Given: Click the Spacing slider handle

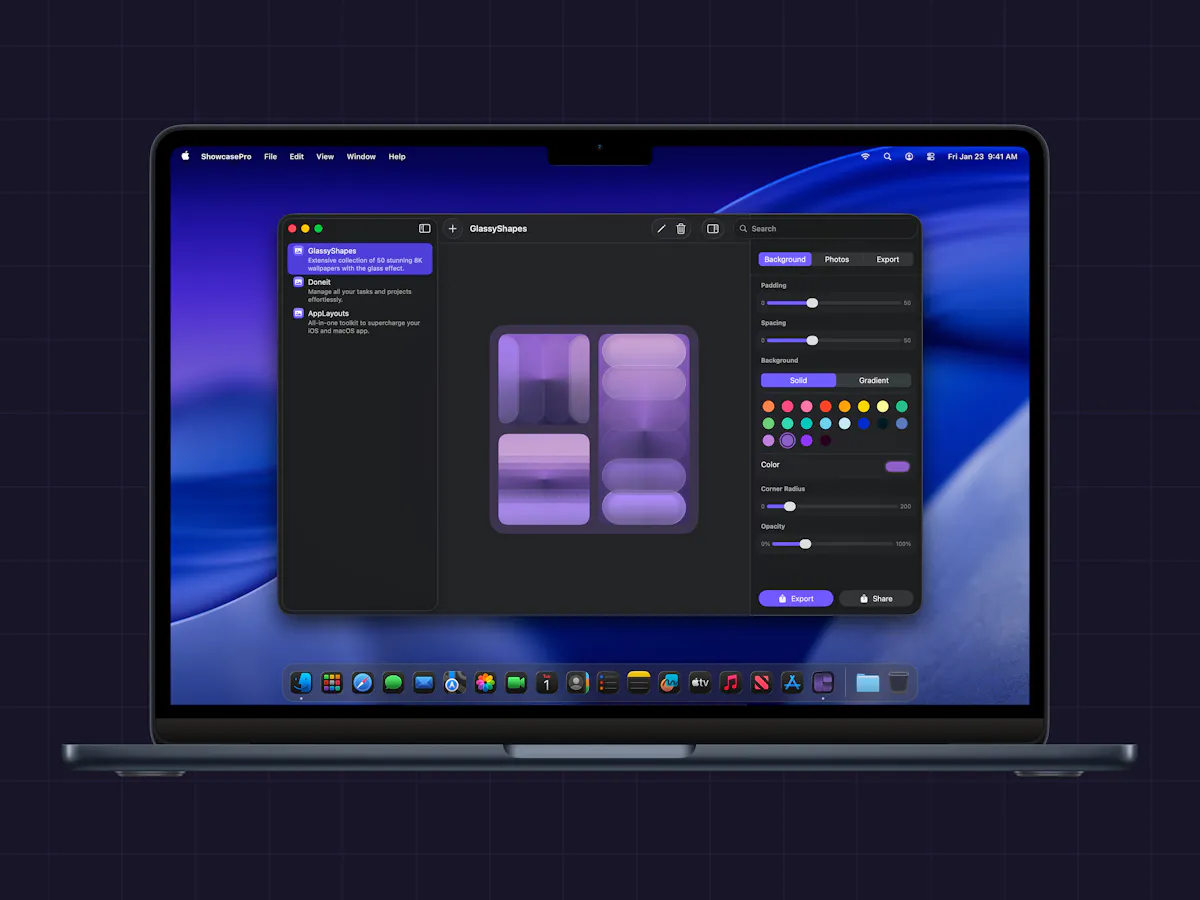Looking at the screenshot, I should [812, 340].
